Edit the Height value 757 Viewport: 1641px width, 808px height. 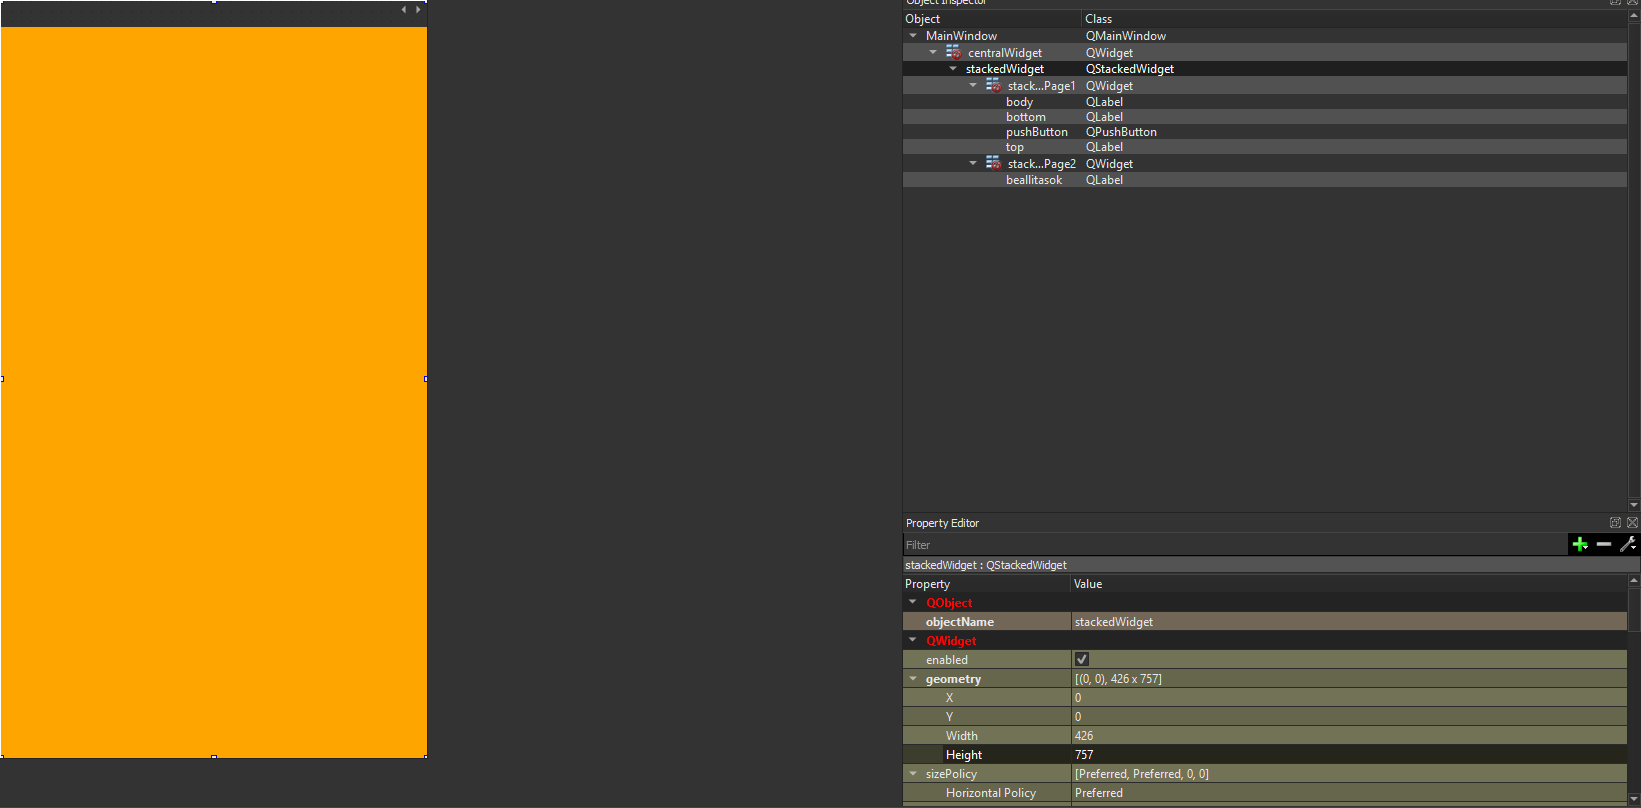(1349, 755)
